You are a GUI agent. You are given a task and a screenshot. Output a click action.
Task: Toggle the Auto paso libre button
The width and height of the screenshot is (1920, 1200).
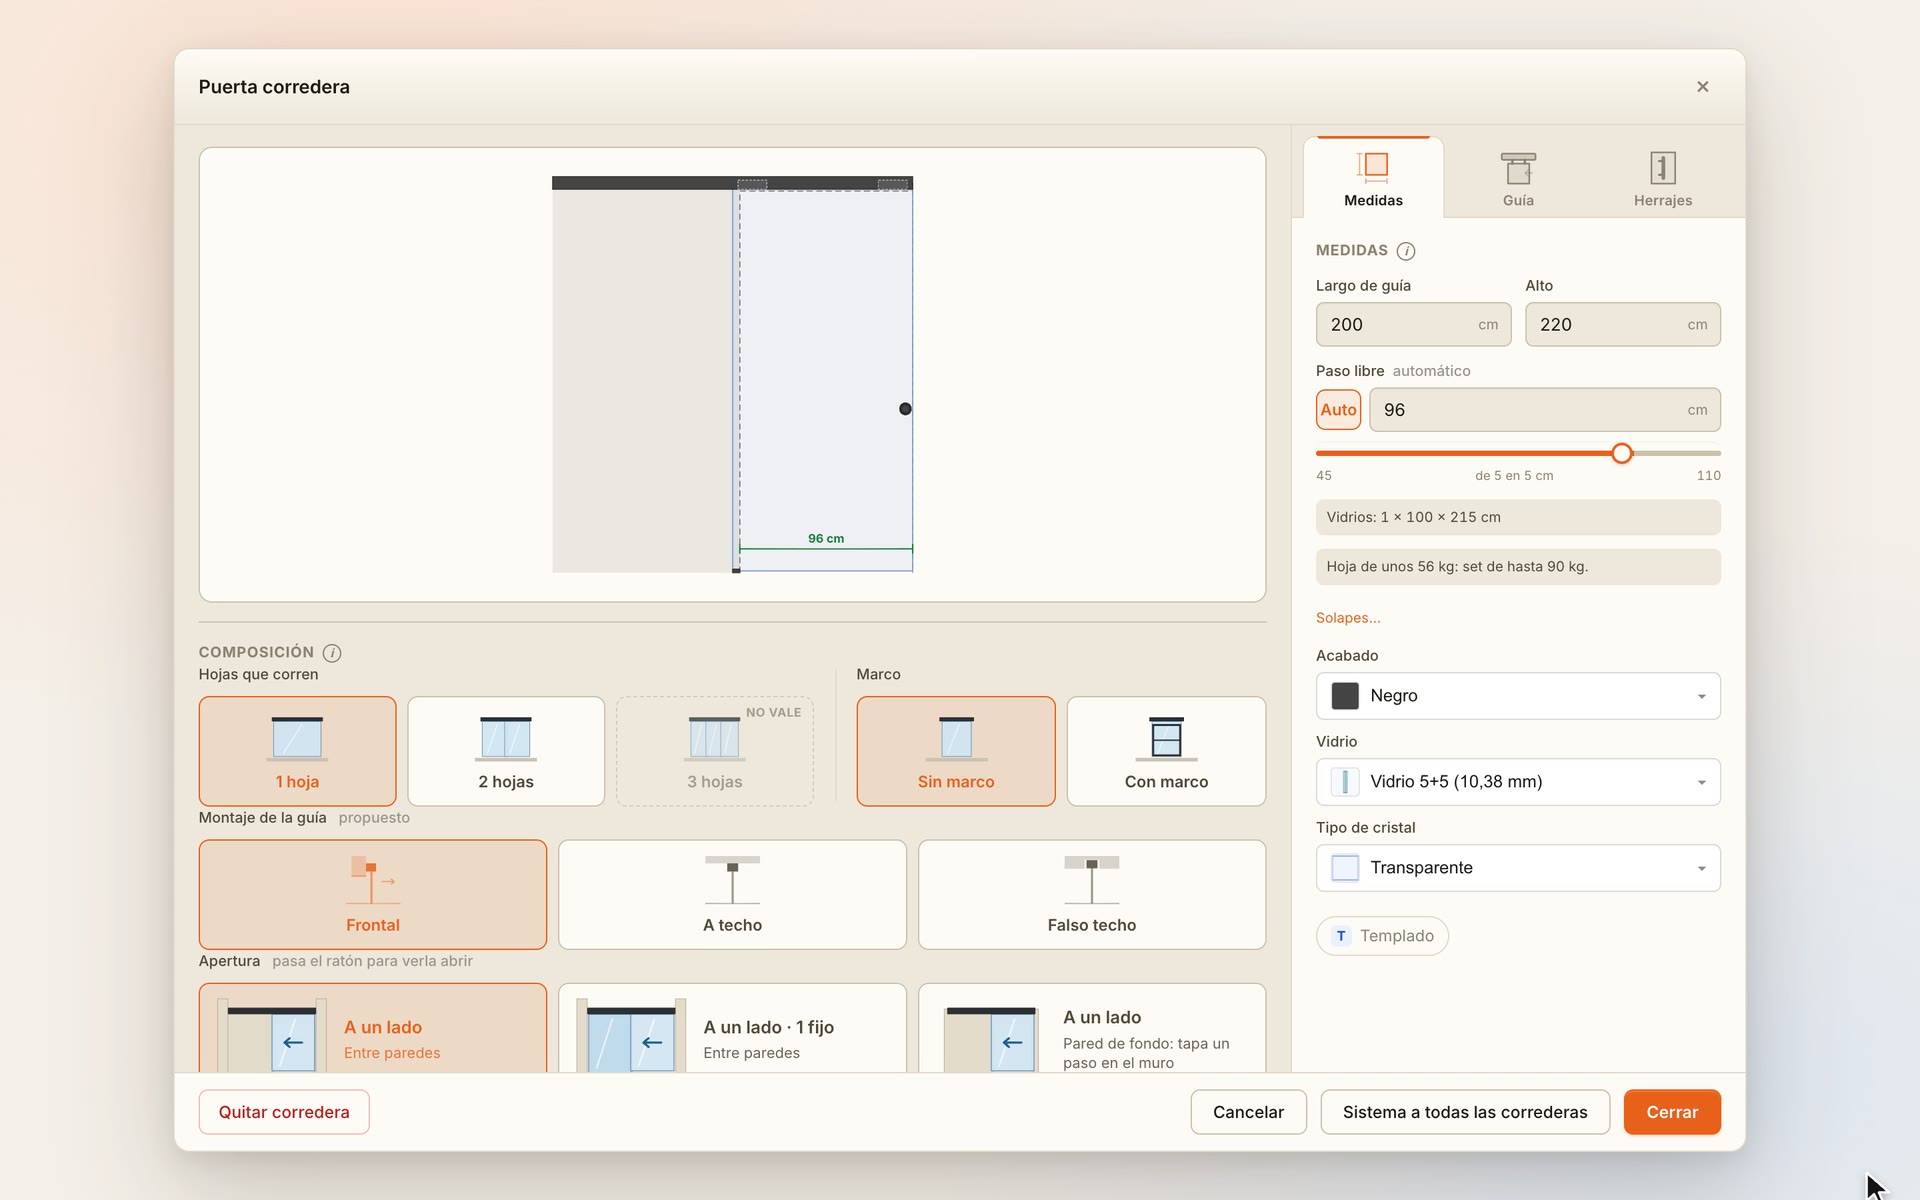(x=1338, y=410)
